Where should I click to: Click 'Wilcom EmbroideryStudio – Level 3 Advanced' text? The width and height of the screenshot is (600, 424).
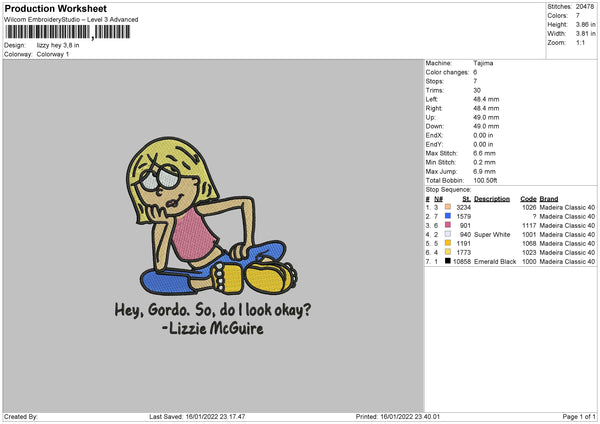[71, 20]
